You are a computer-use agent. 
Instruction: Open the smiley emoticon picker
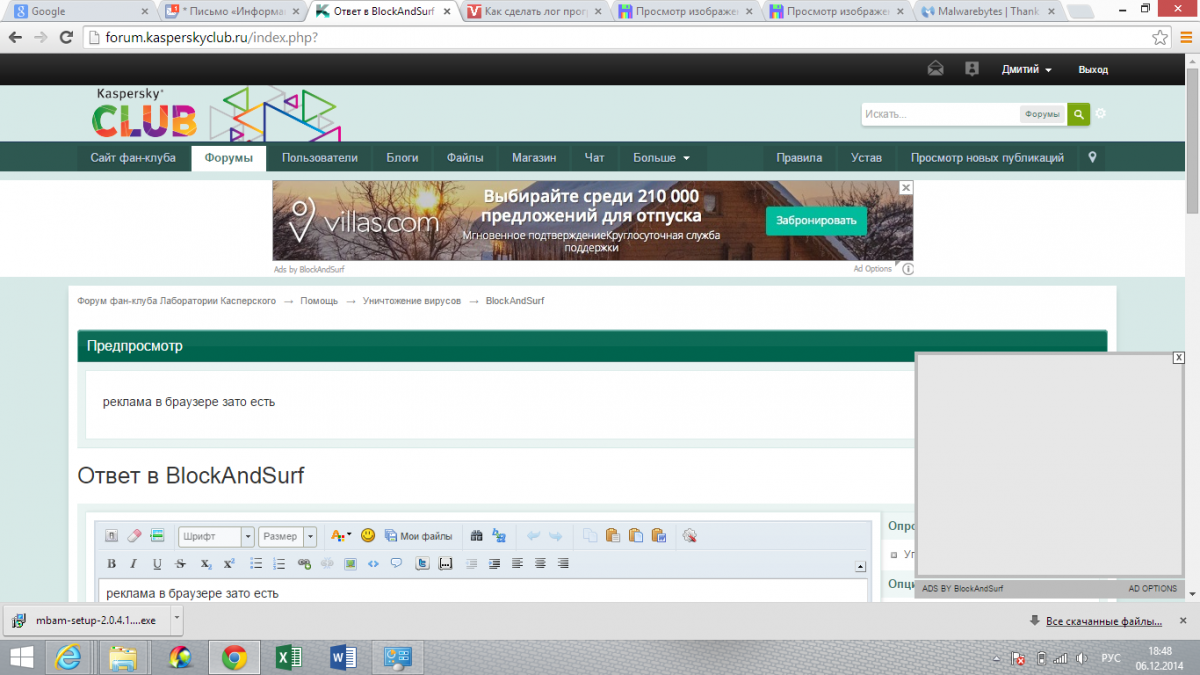click(x=368, y=536)
